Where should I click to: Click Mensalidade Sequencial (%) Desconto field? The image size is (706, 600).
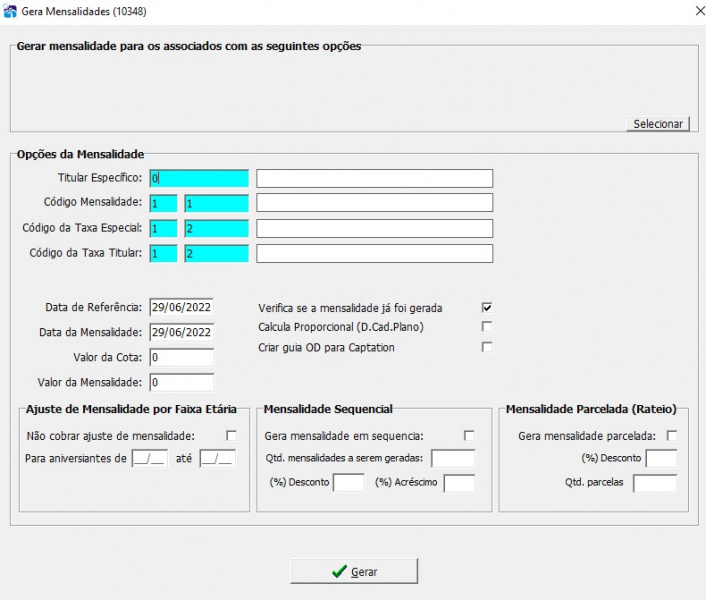(348, 483)
